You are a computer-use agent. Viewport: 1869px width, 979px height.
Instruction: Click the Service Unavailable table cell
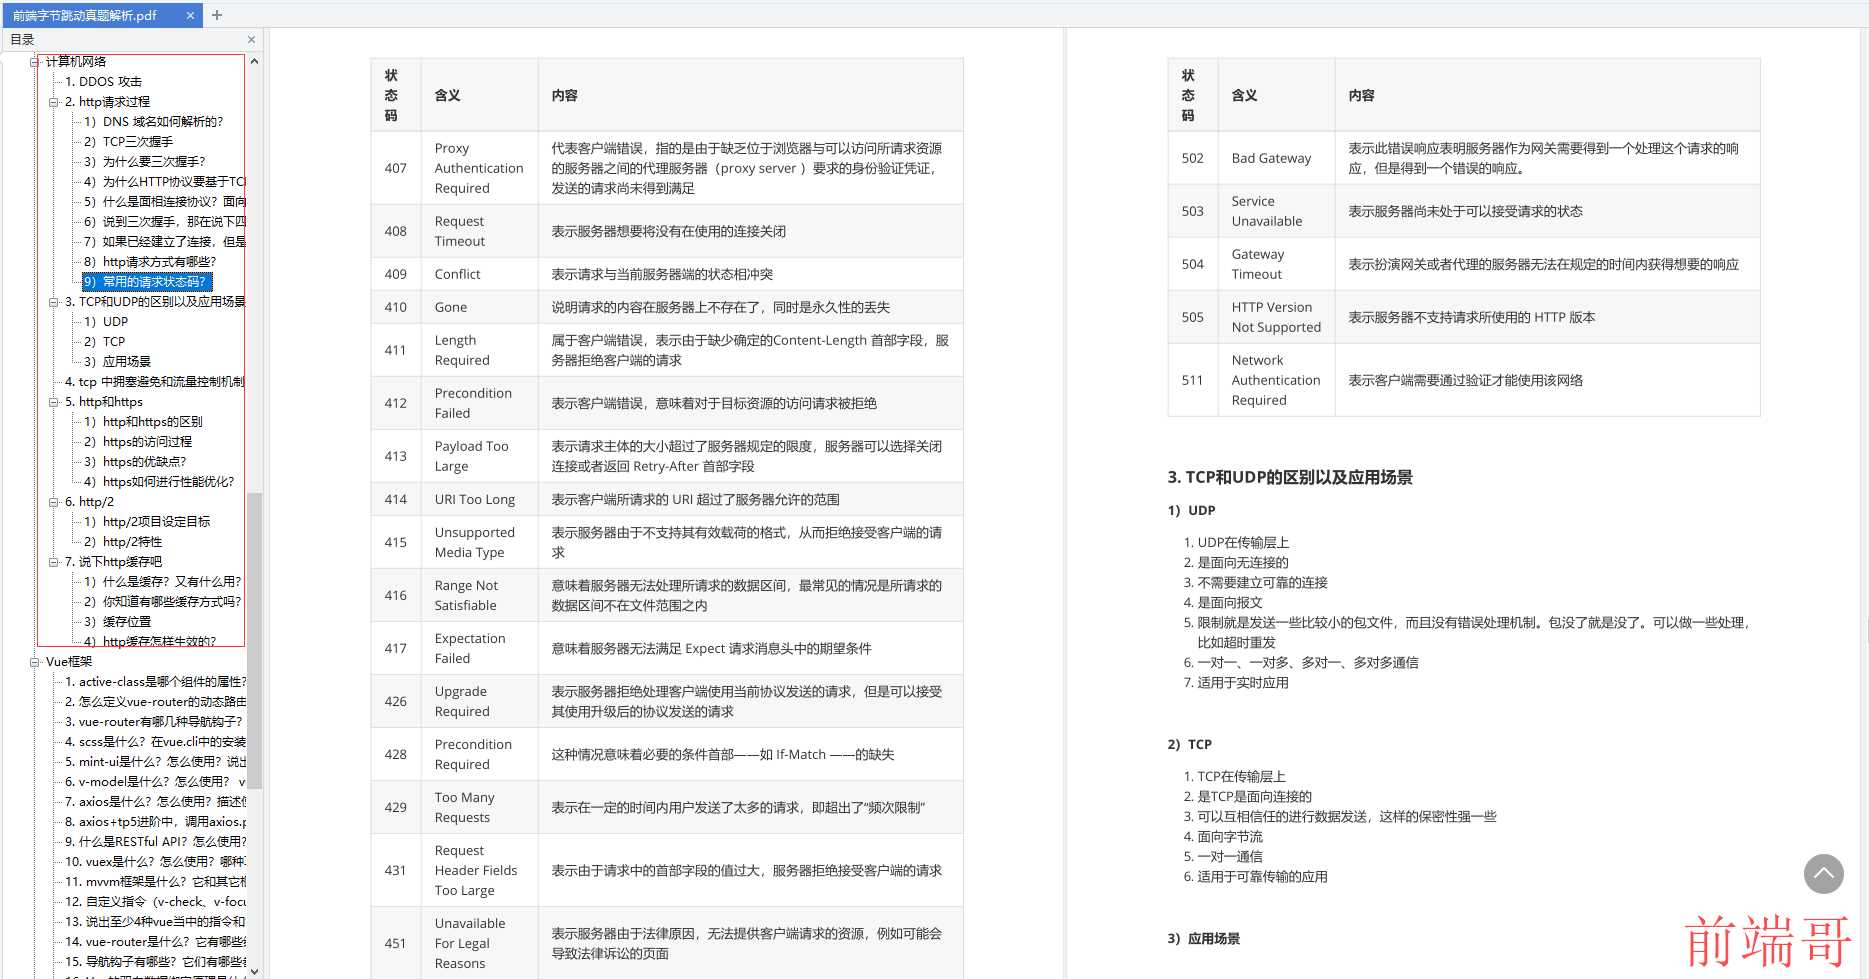coord(1276,211)
